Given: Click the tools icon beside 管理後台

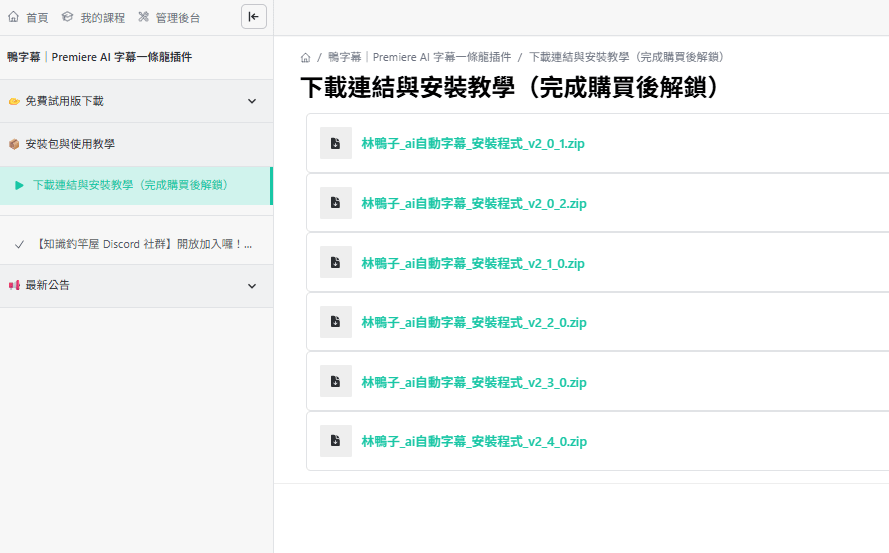Looking at the screenshot, I should 143,17.
